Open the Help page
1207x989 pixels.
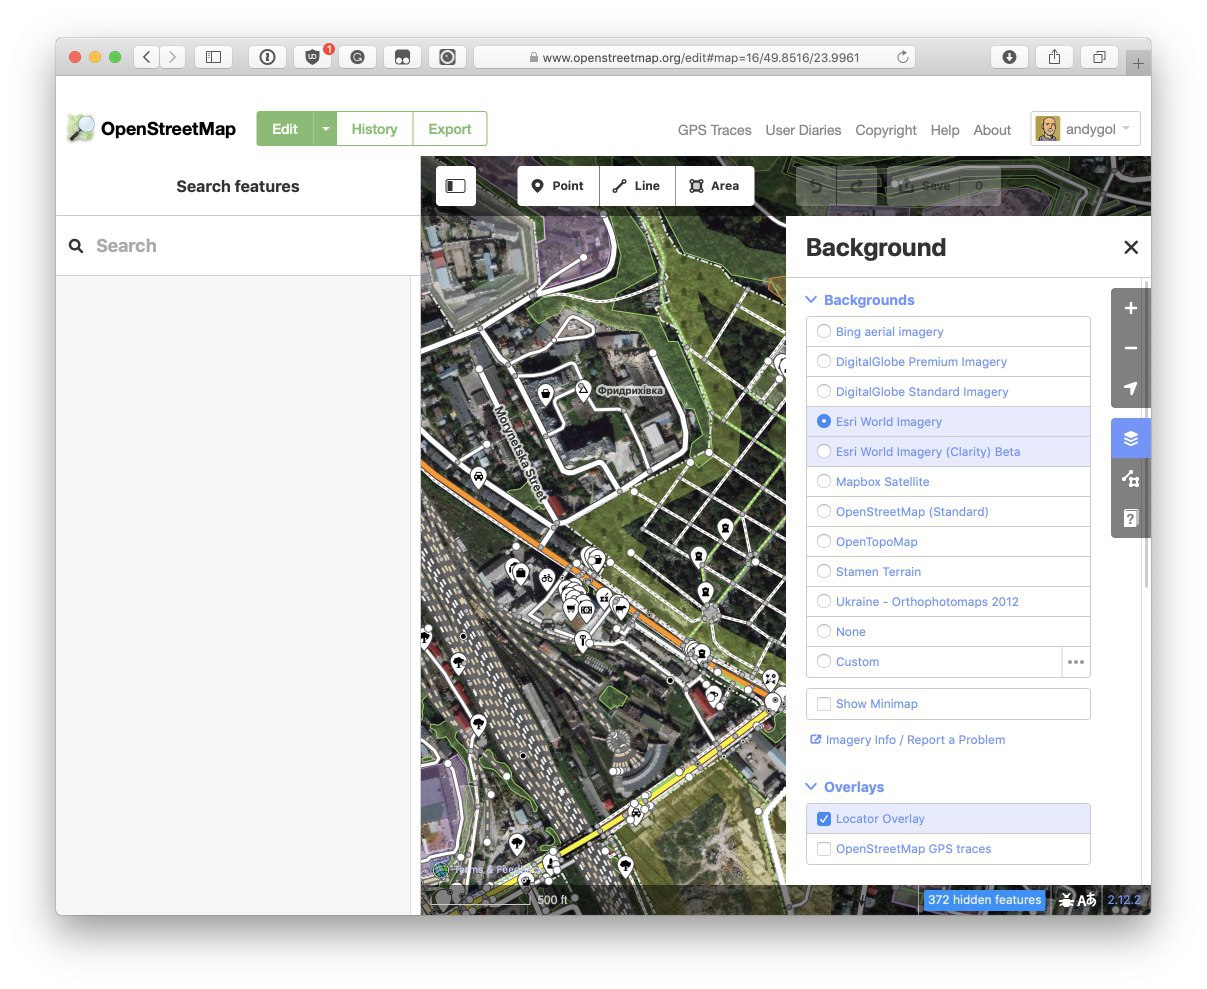click(945, 130)
